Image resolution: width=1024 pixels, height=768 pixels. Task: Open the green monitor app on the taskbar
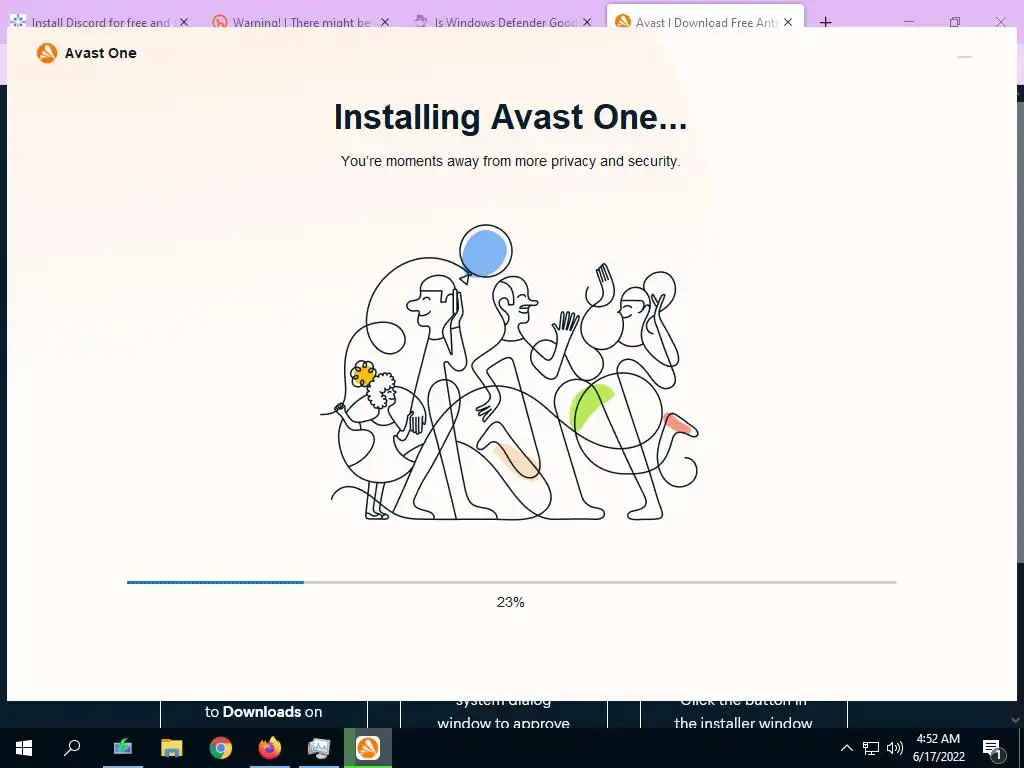(123, 748)
